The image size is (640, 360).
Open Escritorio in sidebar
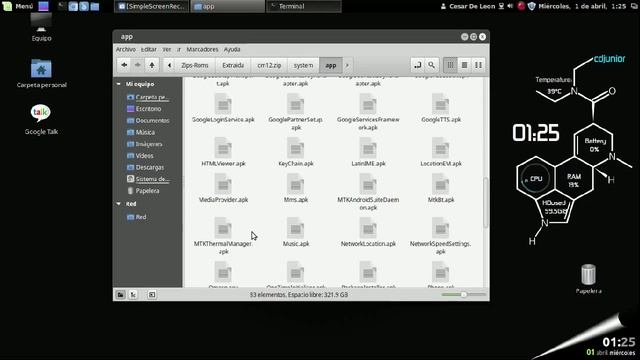(x=144, y=109)
